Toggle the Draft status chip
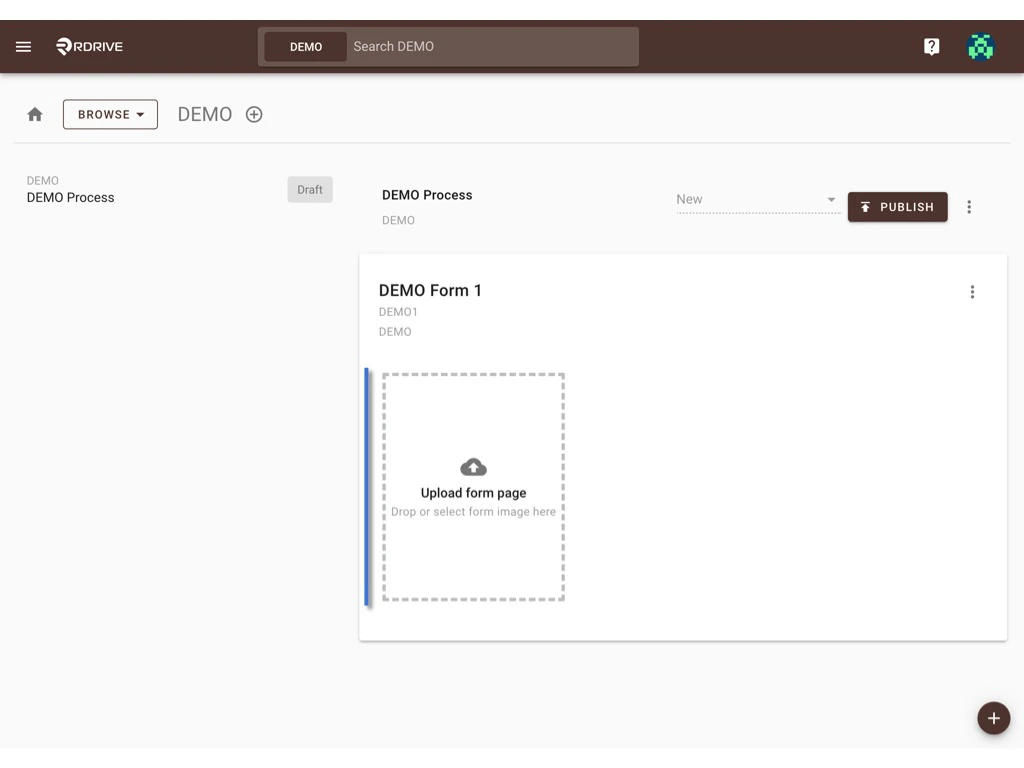The height and width of the screenshot is (768, 1024). (x=309, y=189)
